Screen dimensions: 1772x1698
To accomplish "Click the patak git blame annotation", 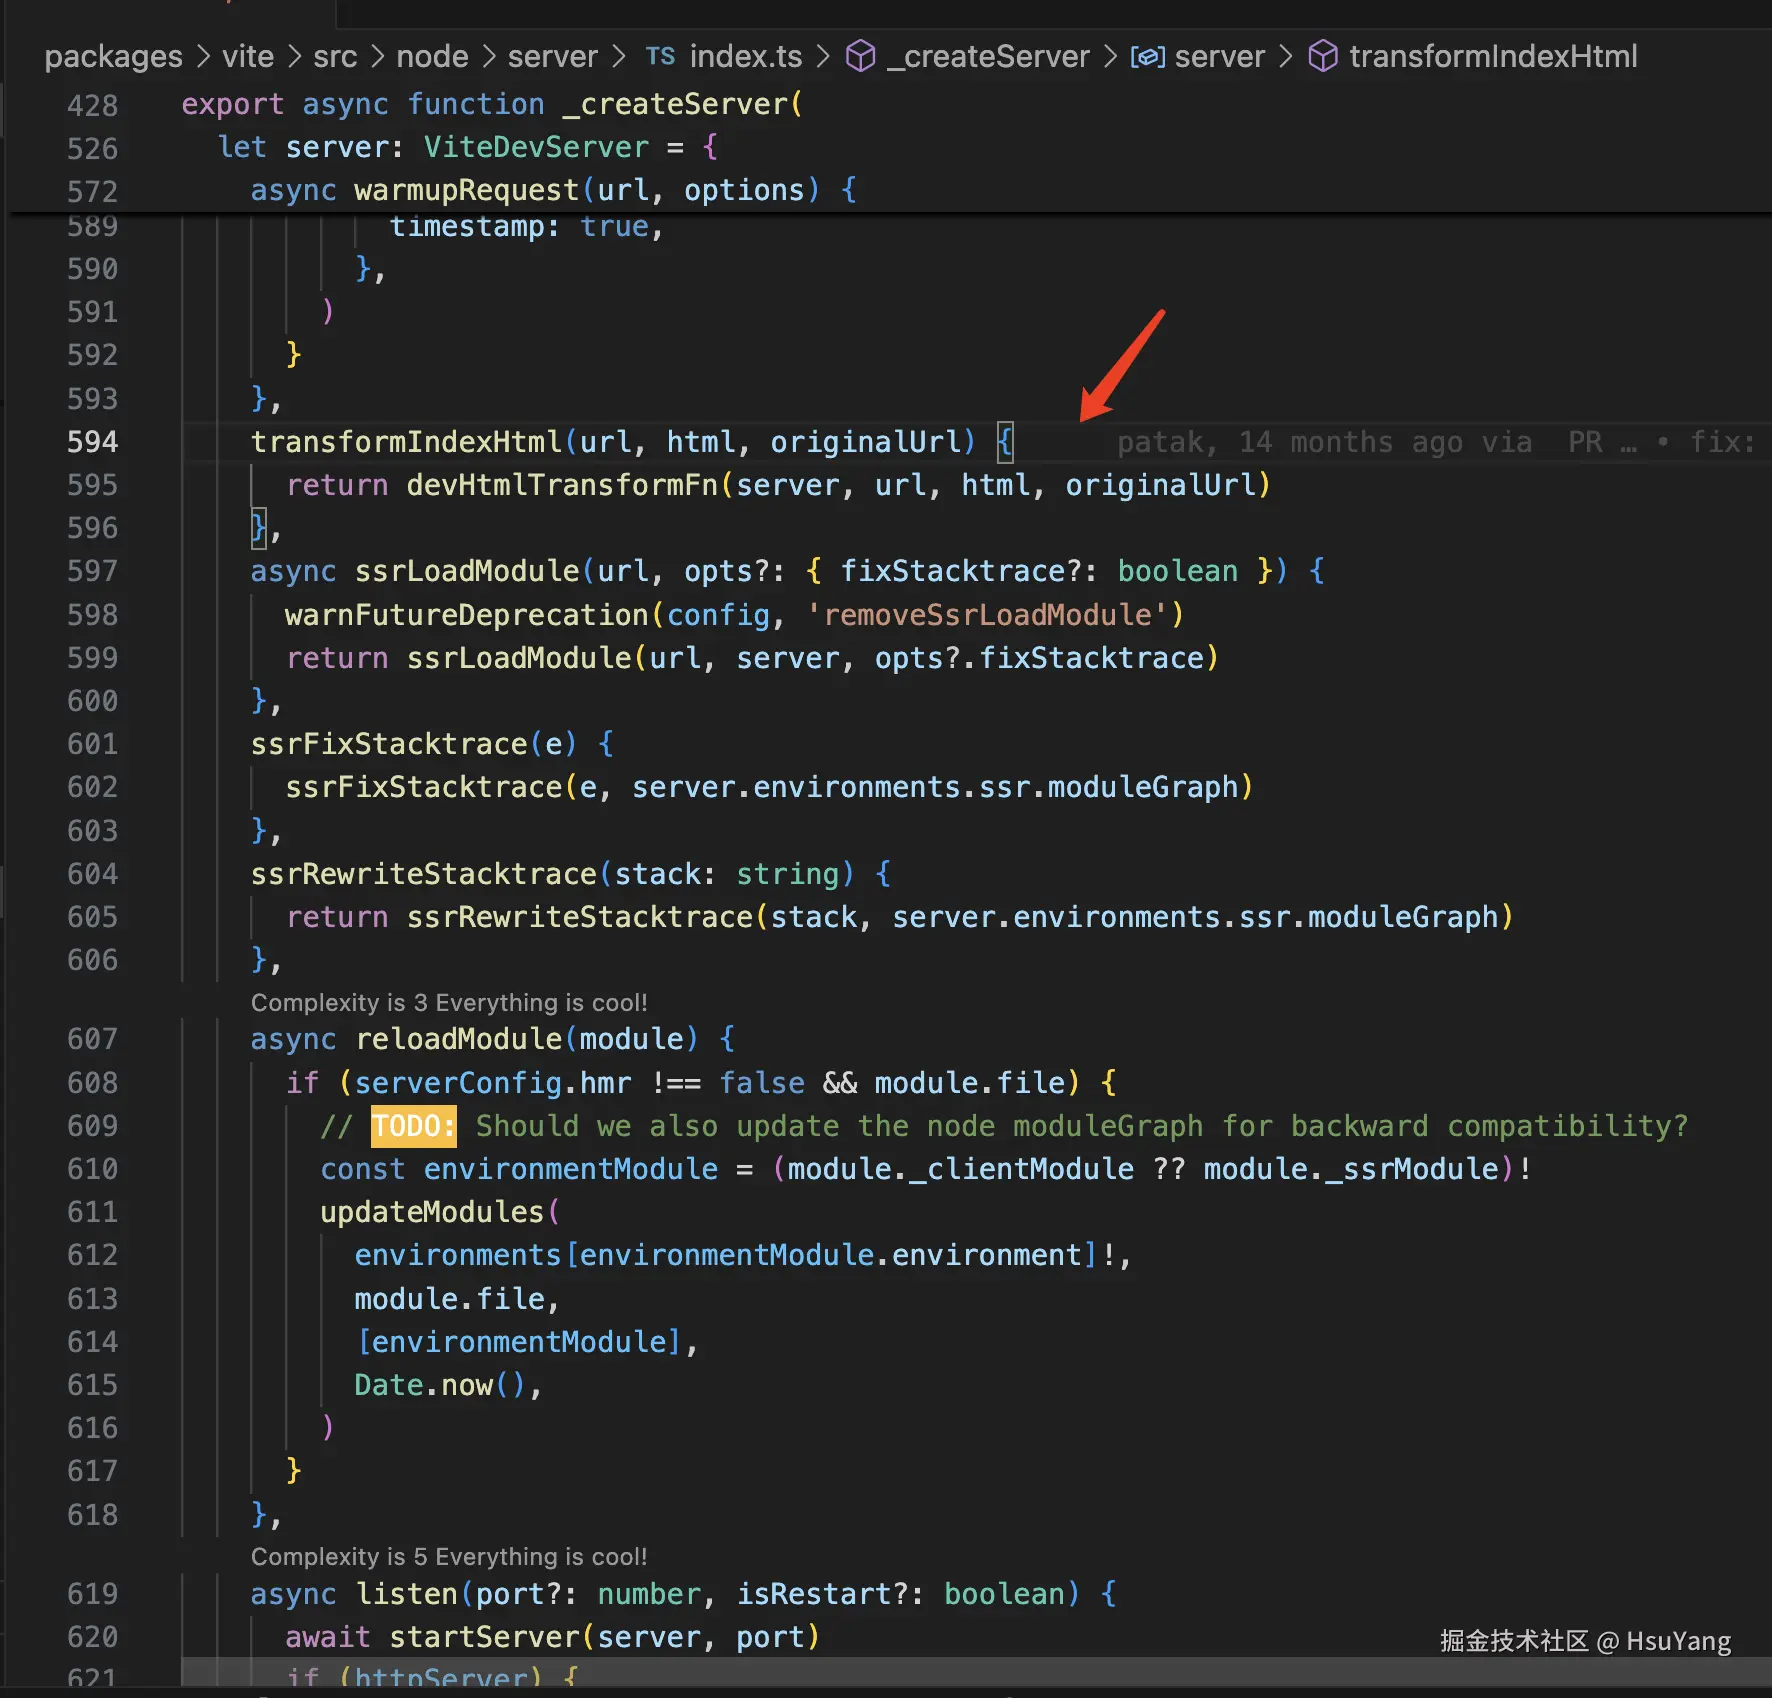I will pos(1435,442).
